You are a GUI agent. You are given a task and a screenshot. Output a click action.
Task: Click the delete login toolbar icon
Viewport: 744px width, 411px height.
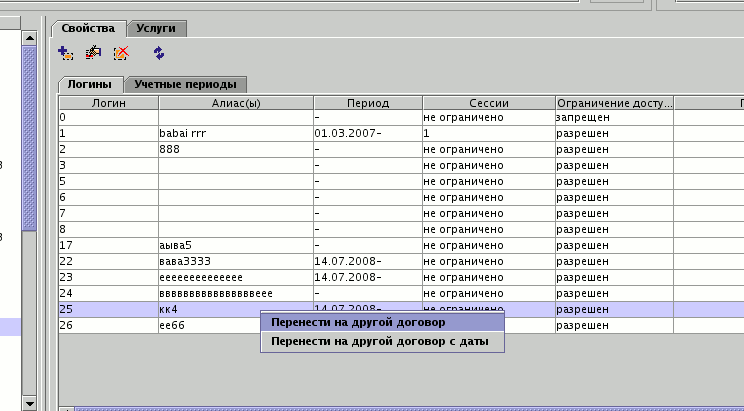[121, 53]
